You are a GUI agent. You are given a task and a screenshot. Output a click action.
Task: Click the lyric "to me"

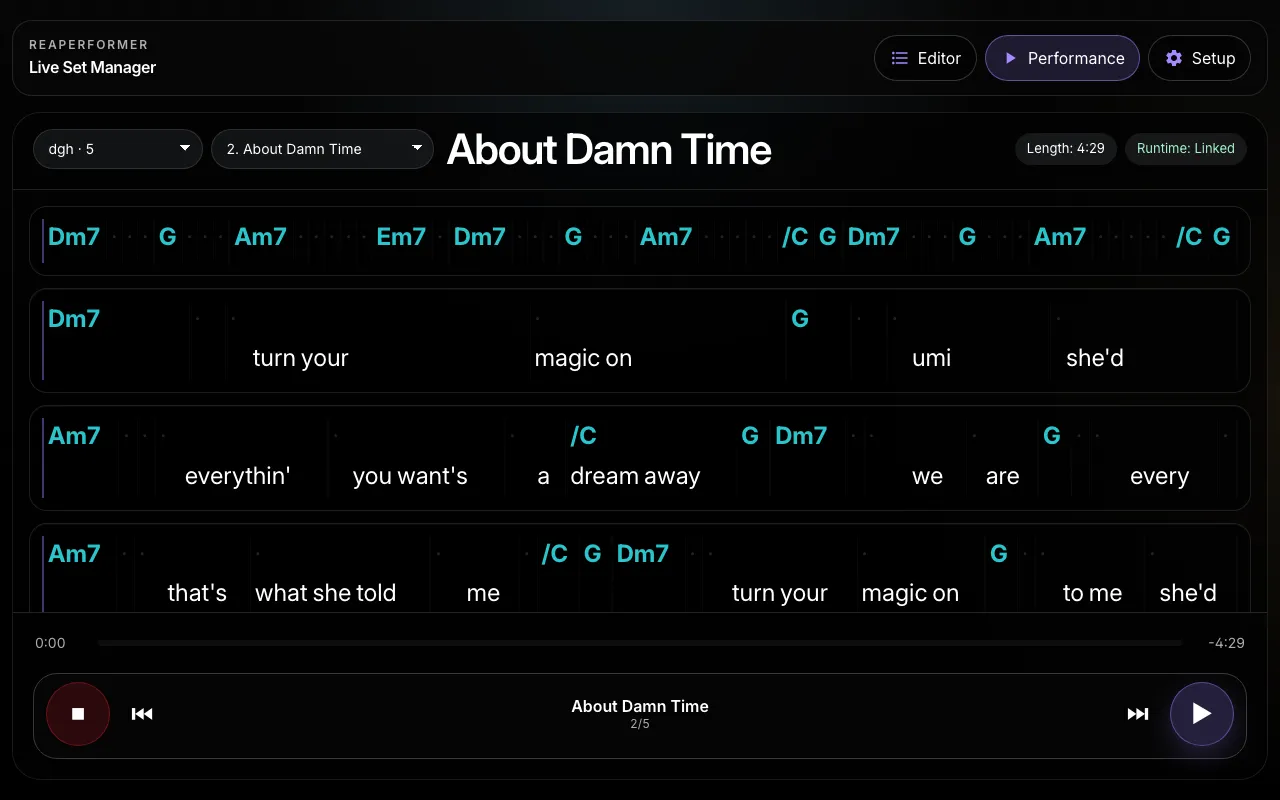(x=1092, y=593)
